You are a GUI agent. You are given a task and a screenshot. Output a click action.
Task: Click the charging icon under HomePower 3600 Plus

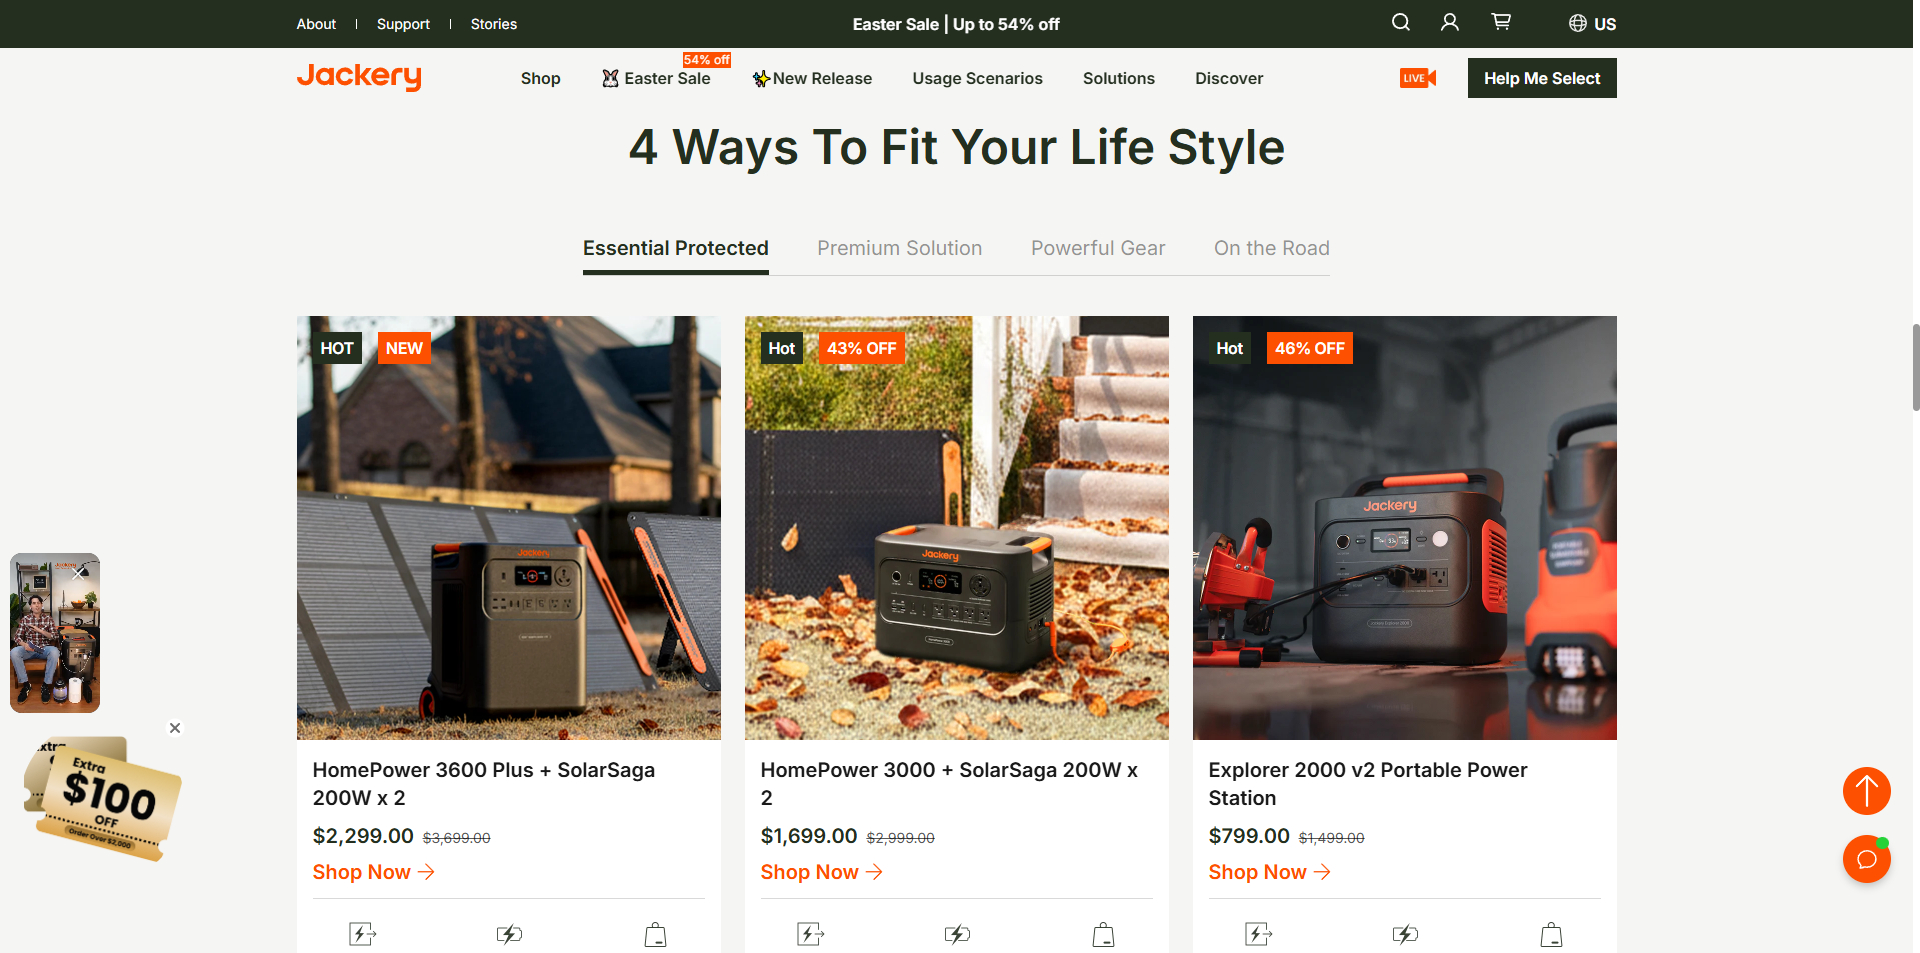click(509, 934)
